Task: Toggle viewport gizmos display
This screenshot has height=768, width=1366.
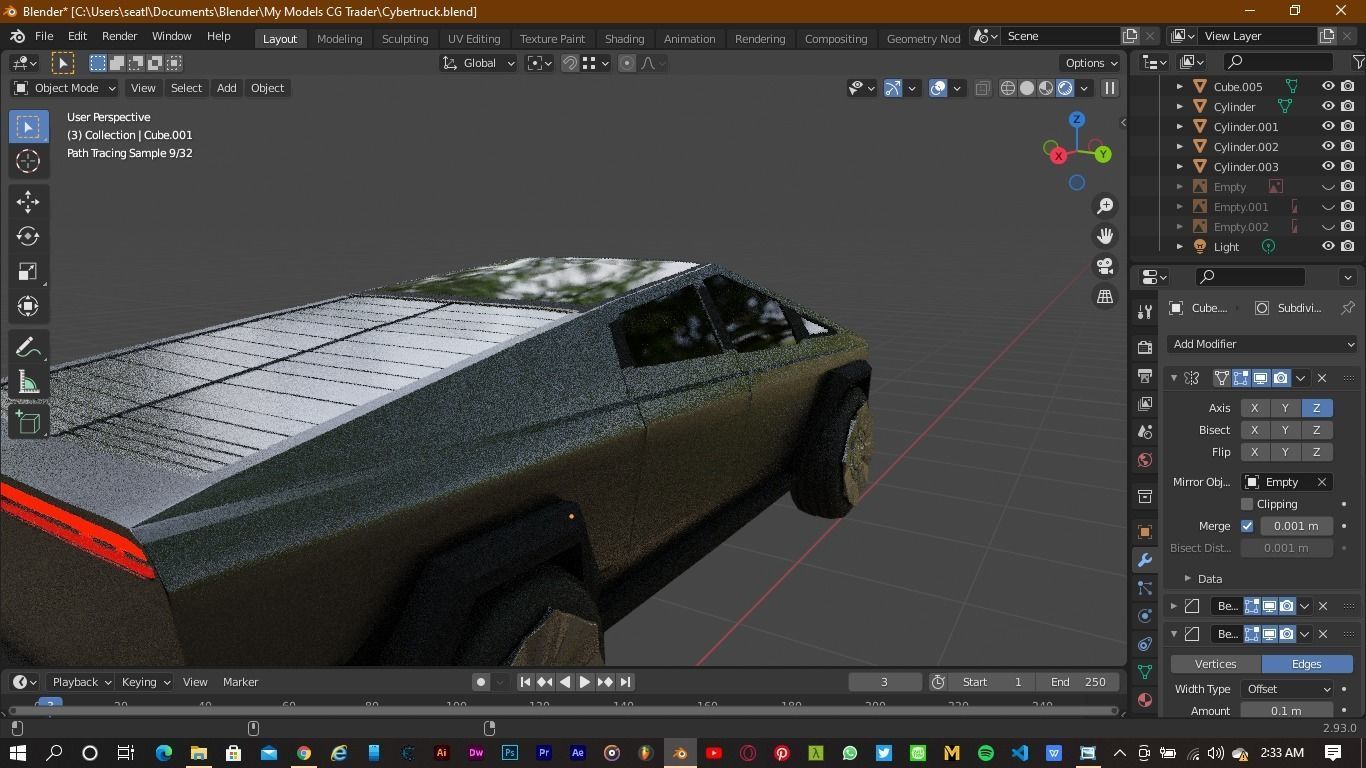Action: point(892,88)
